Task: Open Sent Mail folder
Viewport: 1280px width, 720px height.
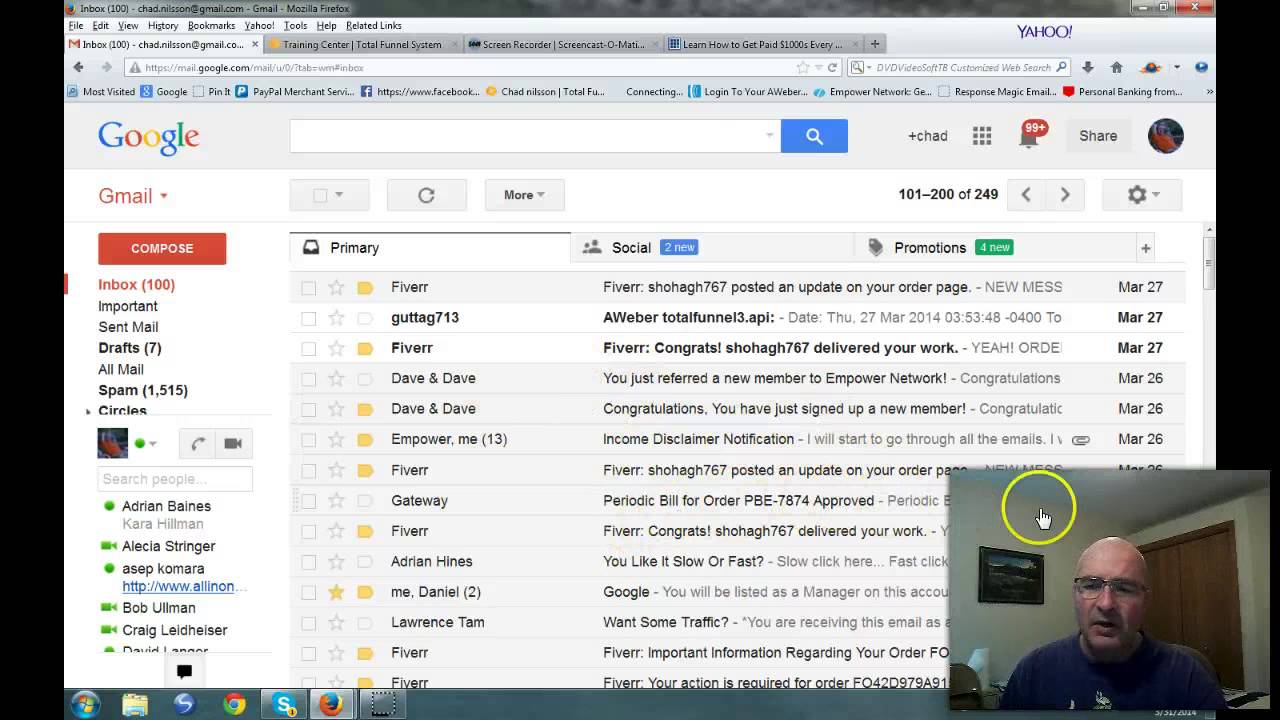Action: [128, 327]
